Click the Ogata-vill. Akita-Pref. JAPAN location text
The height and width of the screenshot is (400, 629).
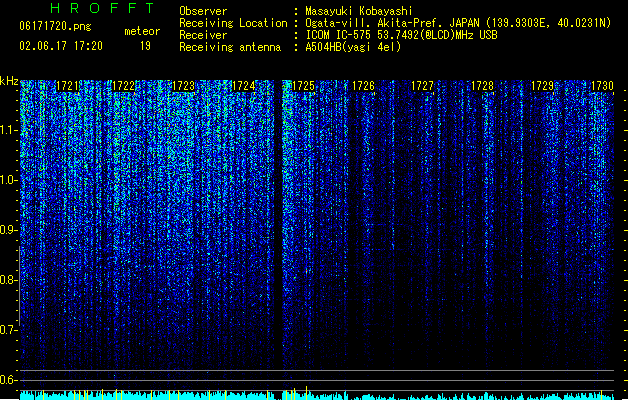tap(458, 23)
